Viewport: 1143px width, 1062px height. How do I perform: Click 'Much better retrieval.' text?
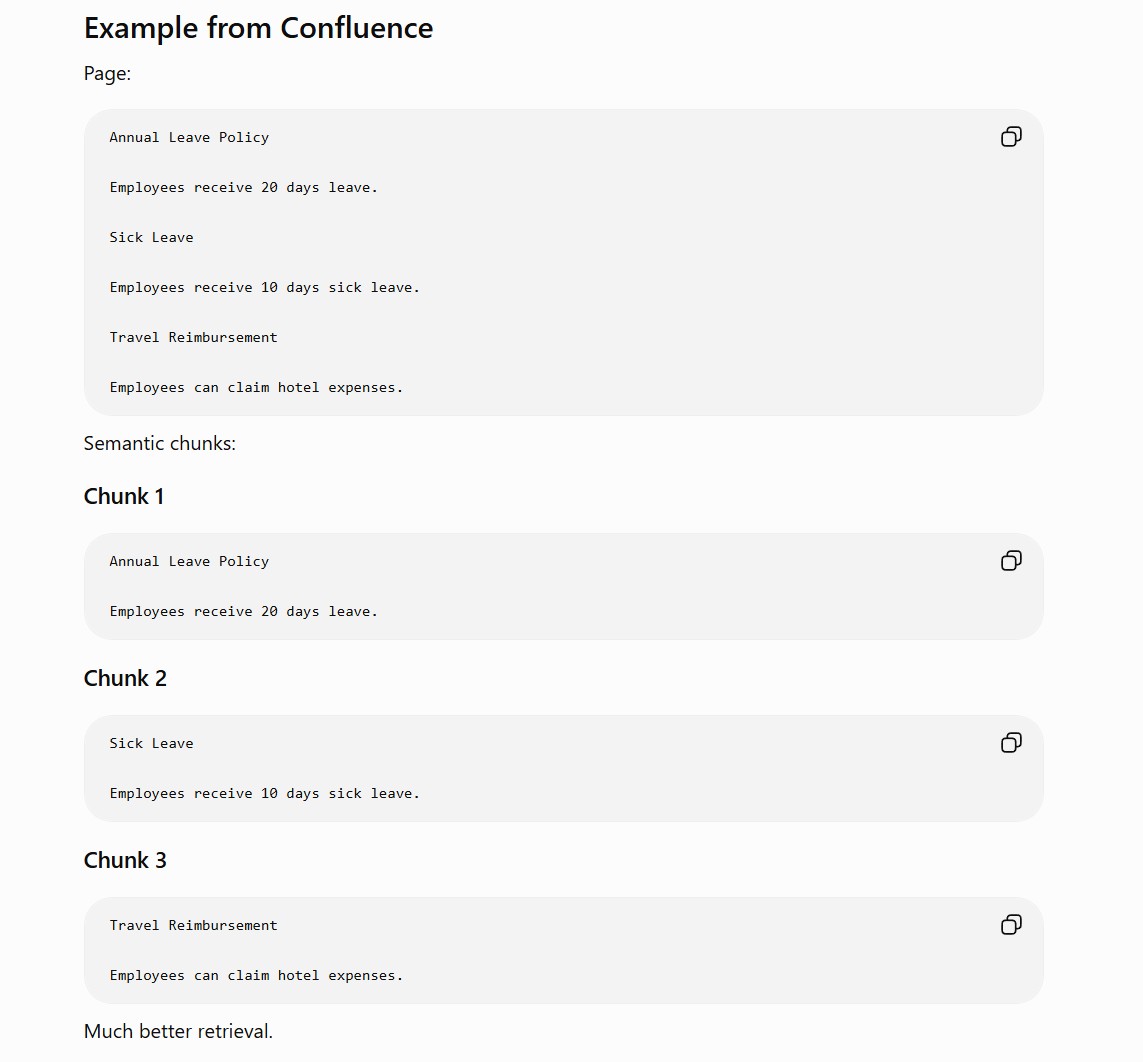(178, 1031)
